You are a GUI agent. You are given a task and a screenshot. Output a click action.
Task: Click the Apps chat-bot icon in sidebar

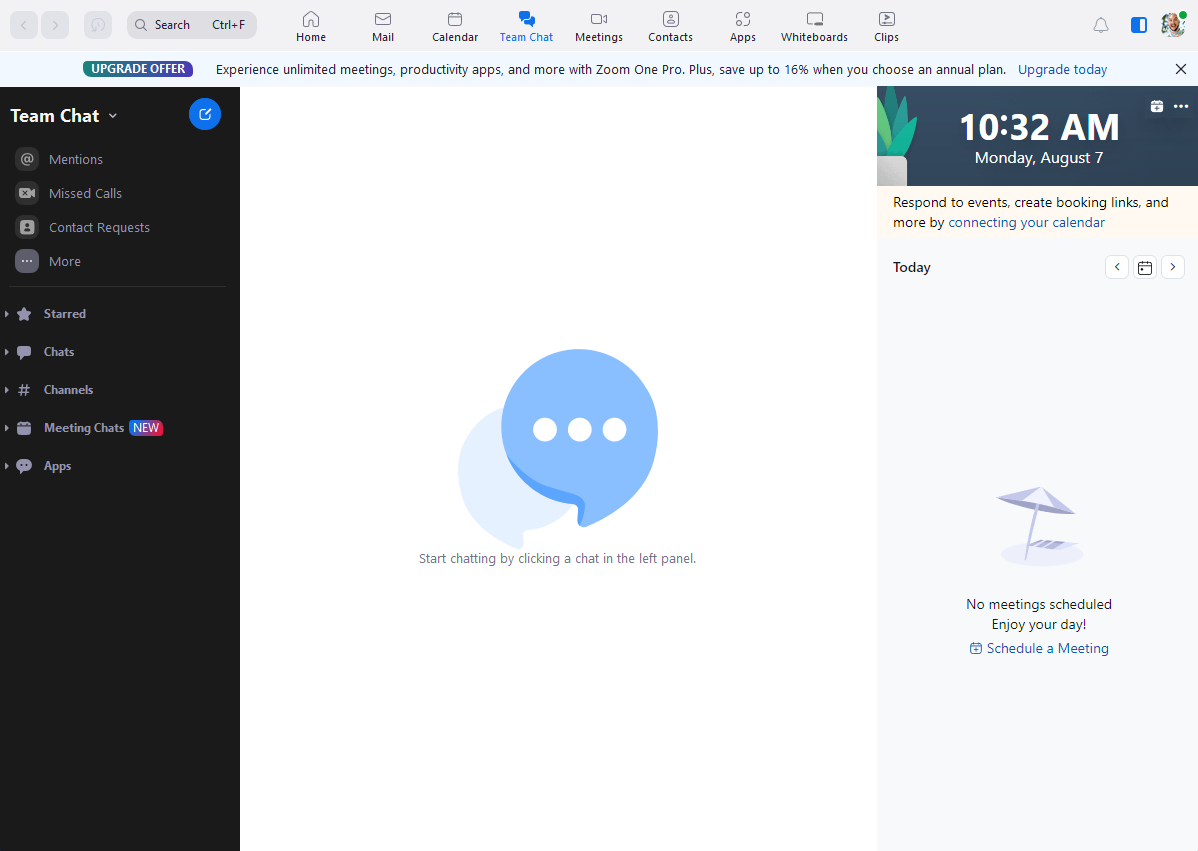24,466
